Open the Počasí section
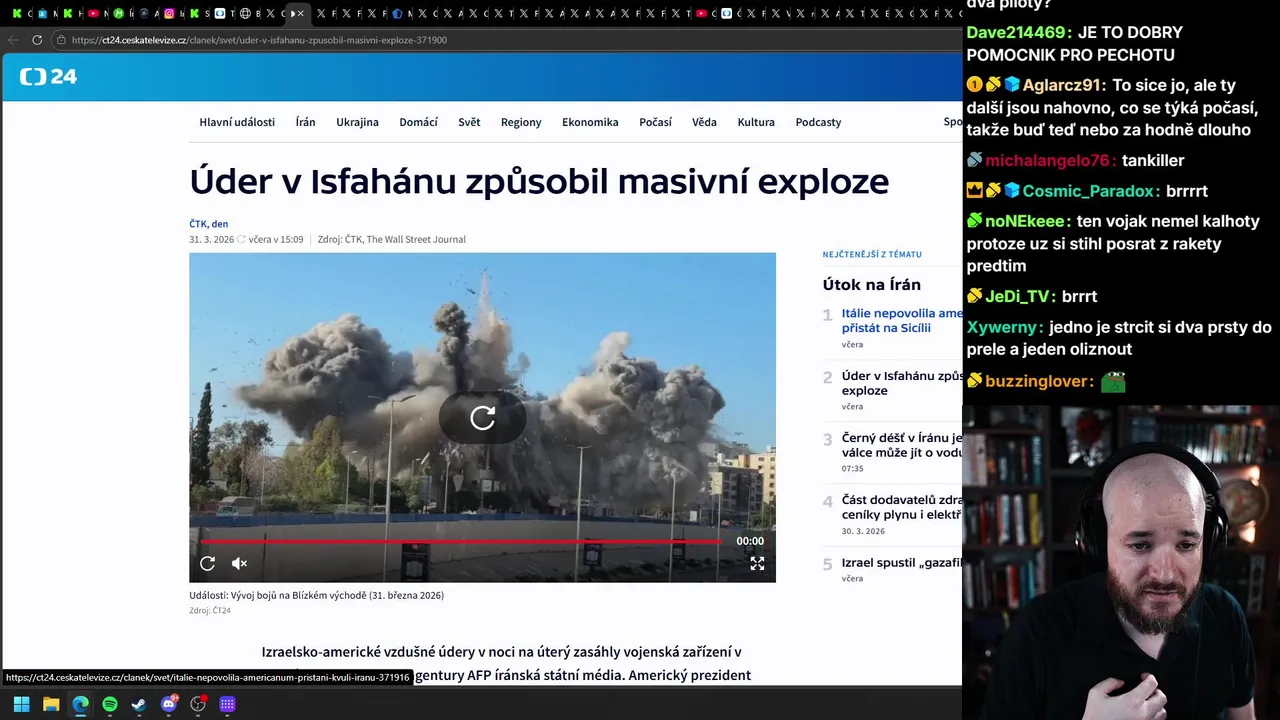 pyautogui.click(x=655, y=122)
